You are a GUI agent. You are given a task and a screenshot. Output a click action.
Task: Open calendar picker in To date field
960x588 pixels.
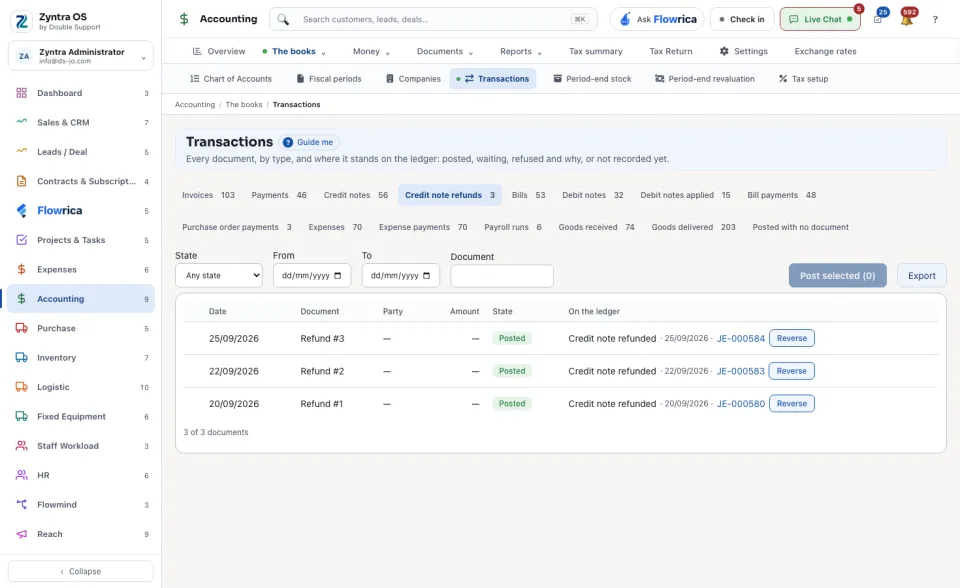point(426,276)
